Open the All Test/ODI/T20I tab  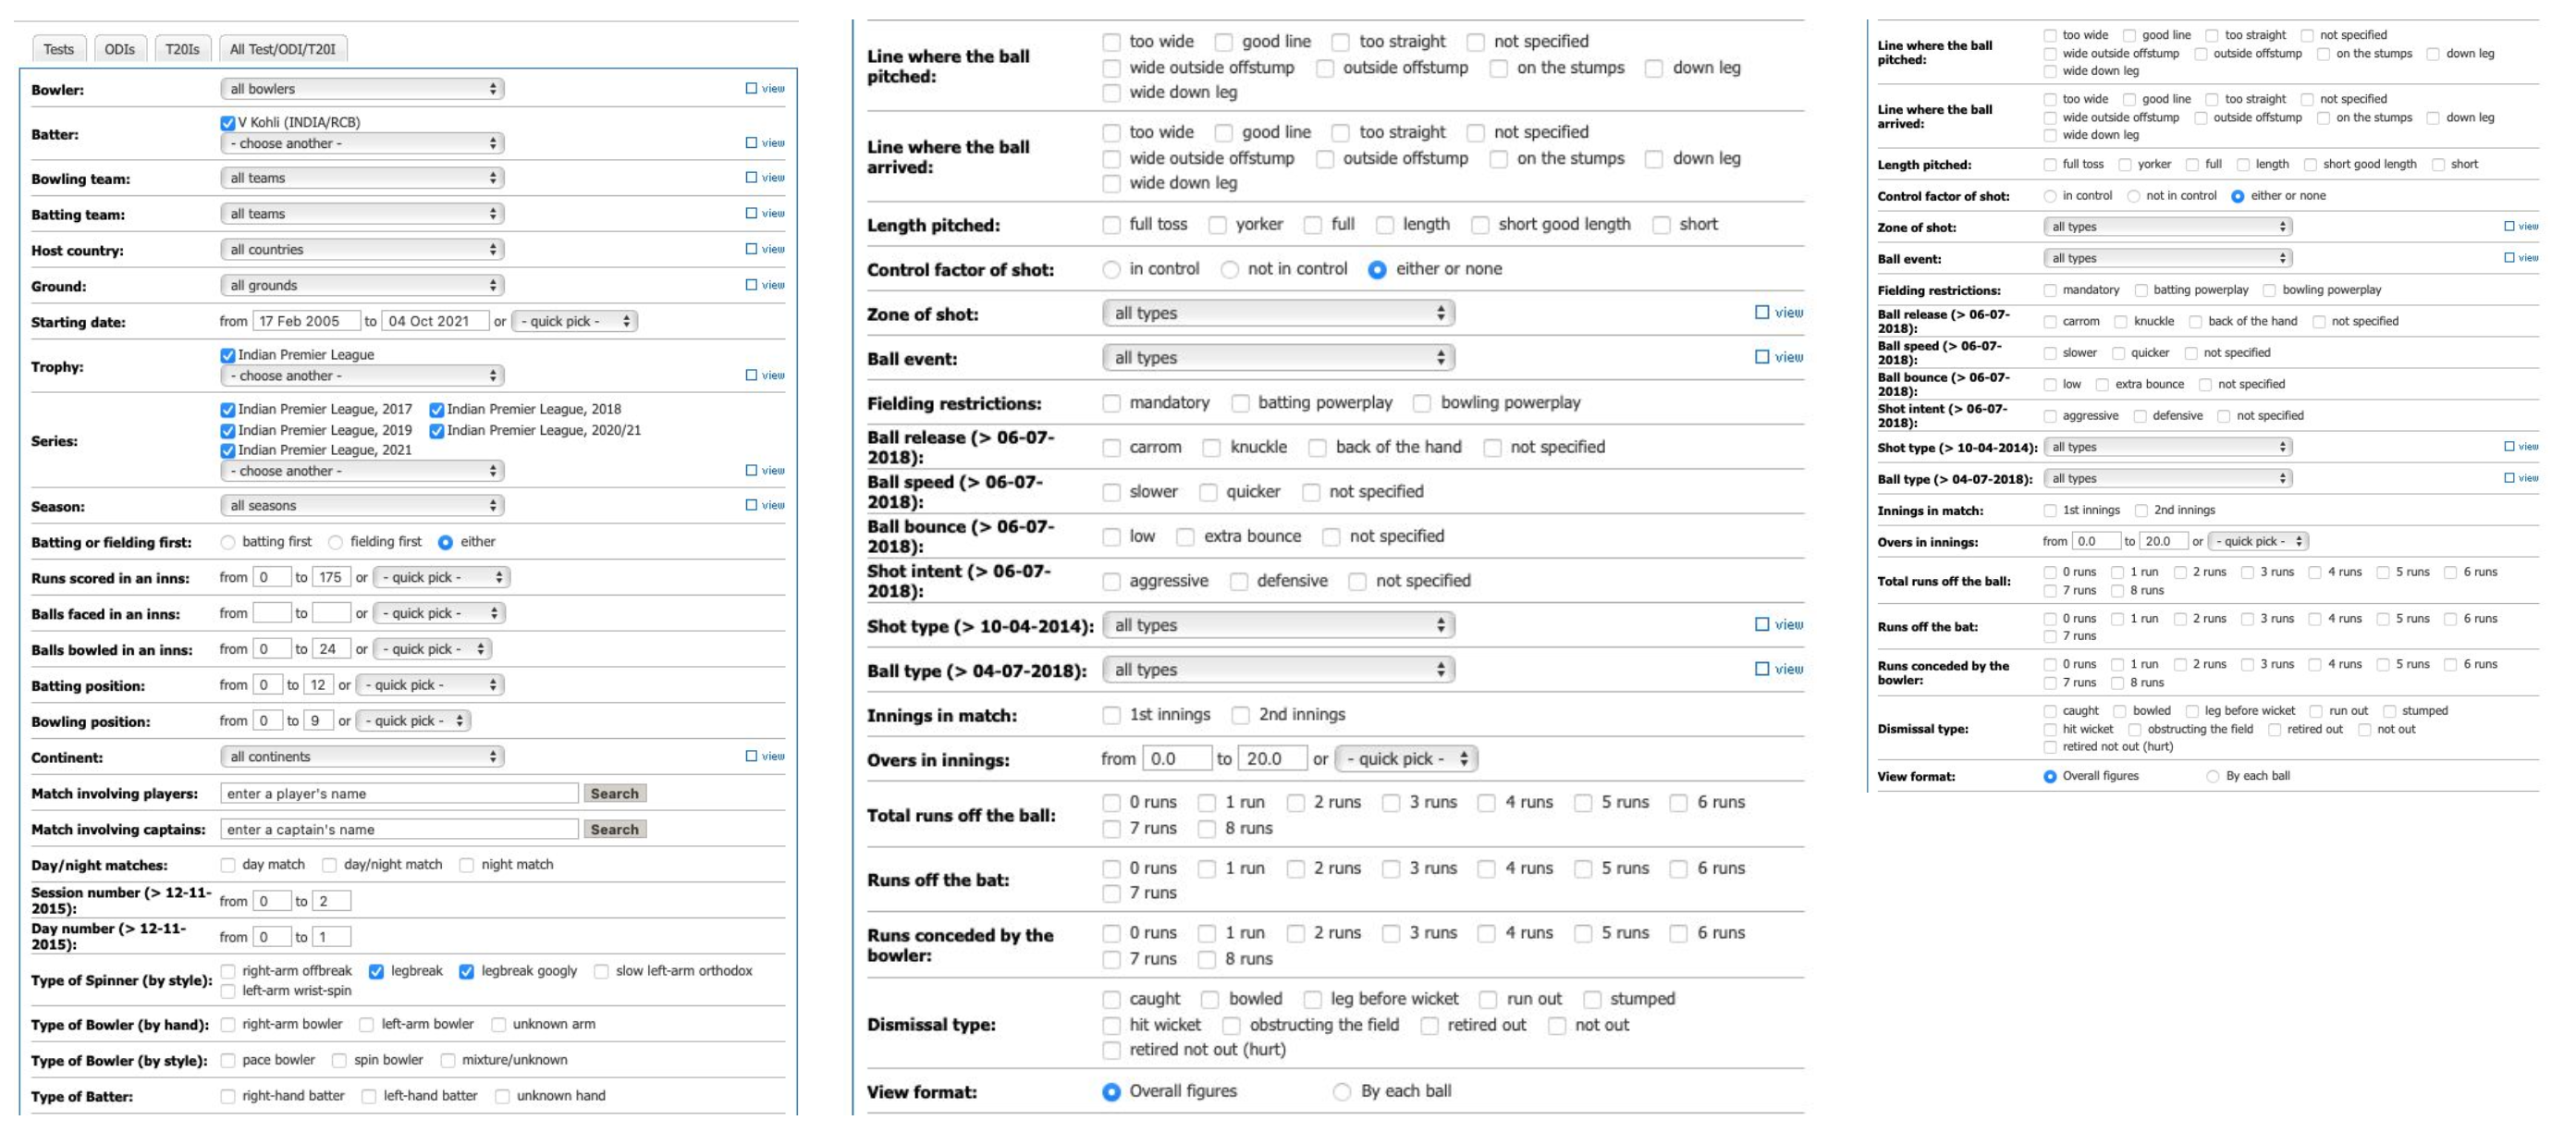click(x=283, y=49)
